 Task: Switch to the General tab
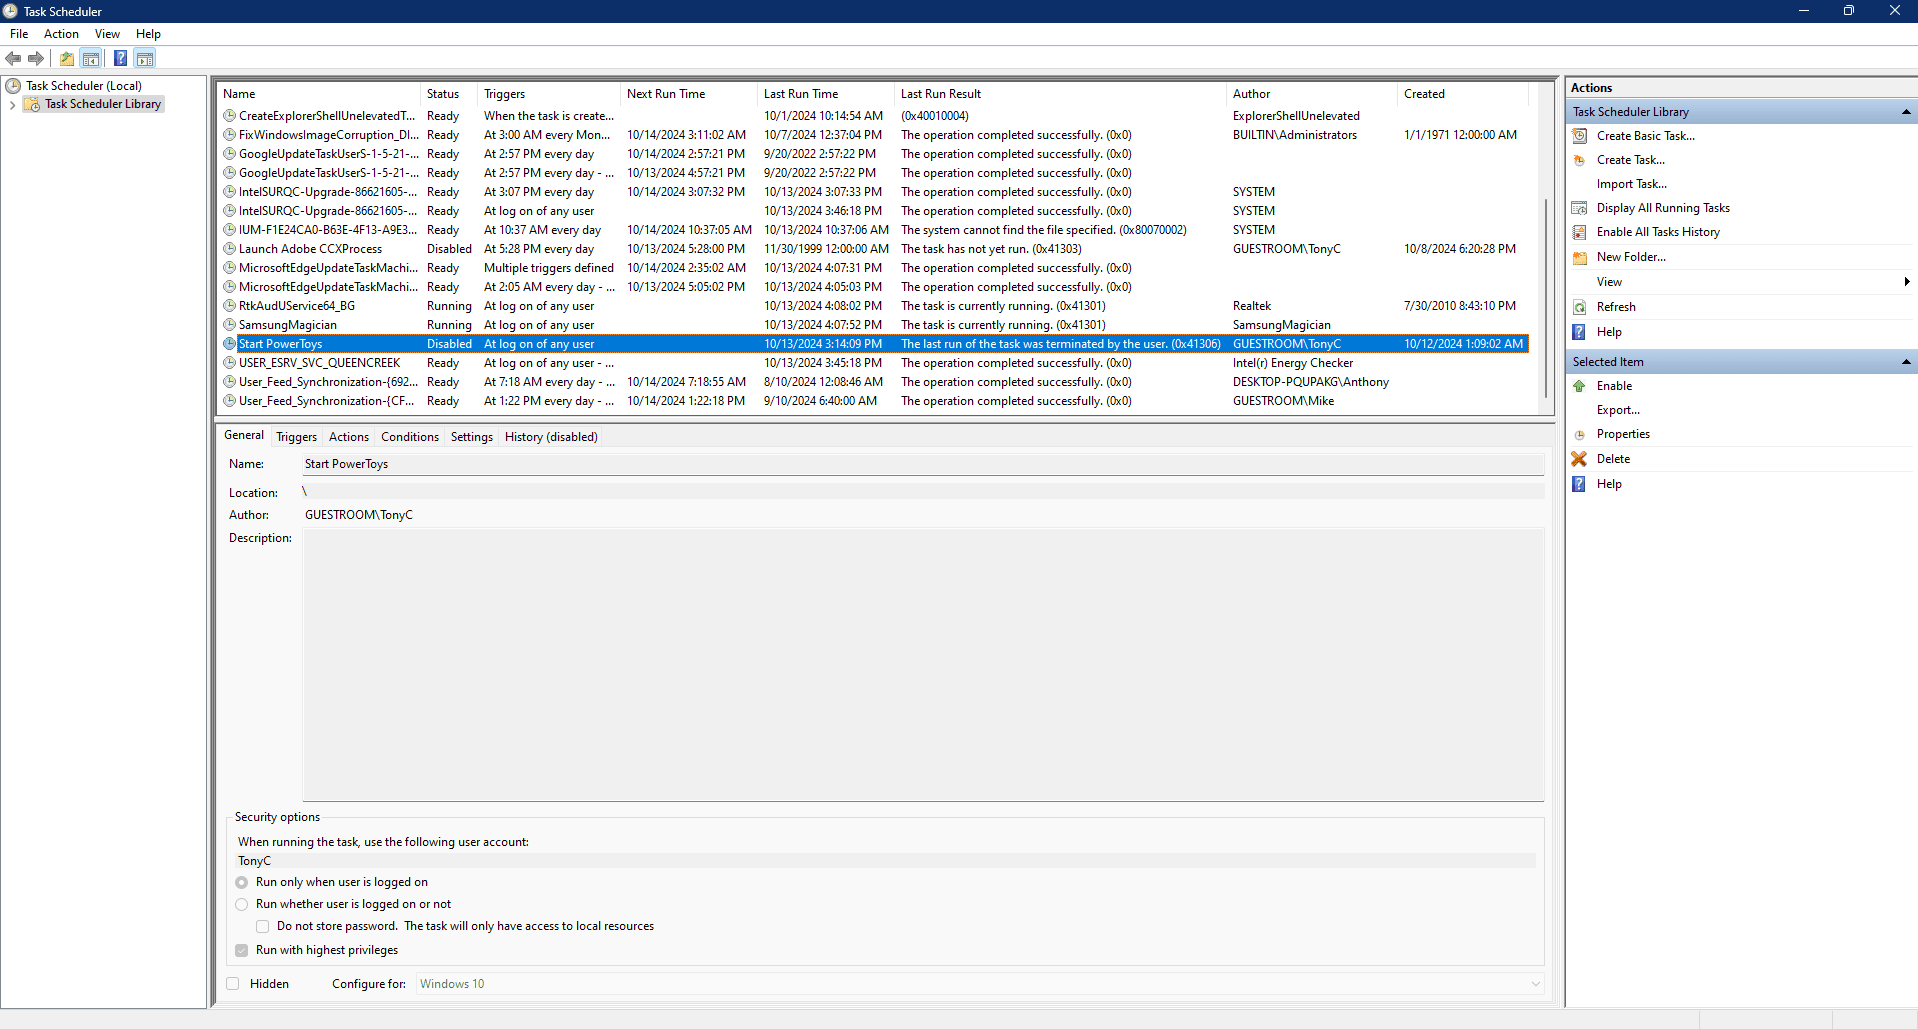point(244,435)
